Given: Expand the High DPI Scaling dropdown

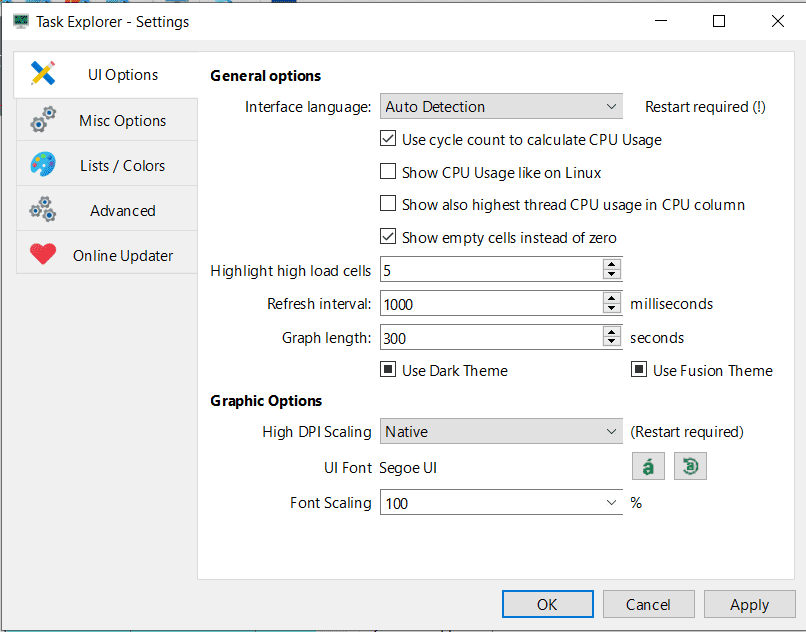Looking at the screenshot, I should click(501, 432).
